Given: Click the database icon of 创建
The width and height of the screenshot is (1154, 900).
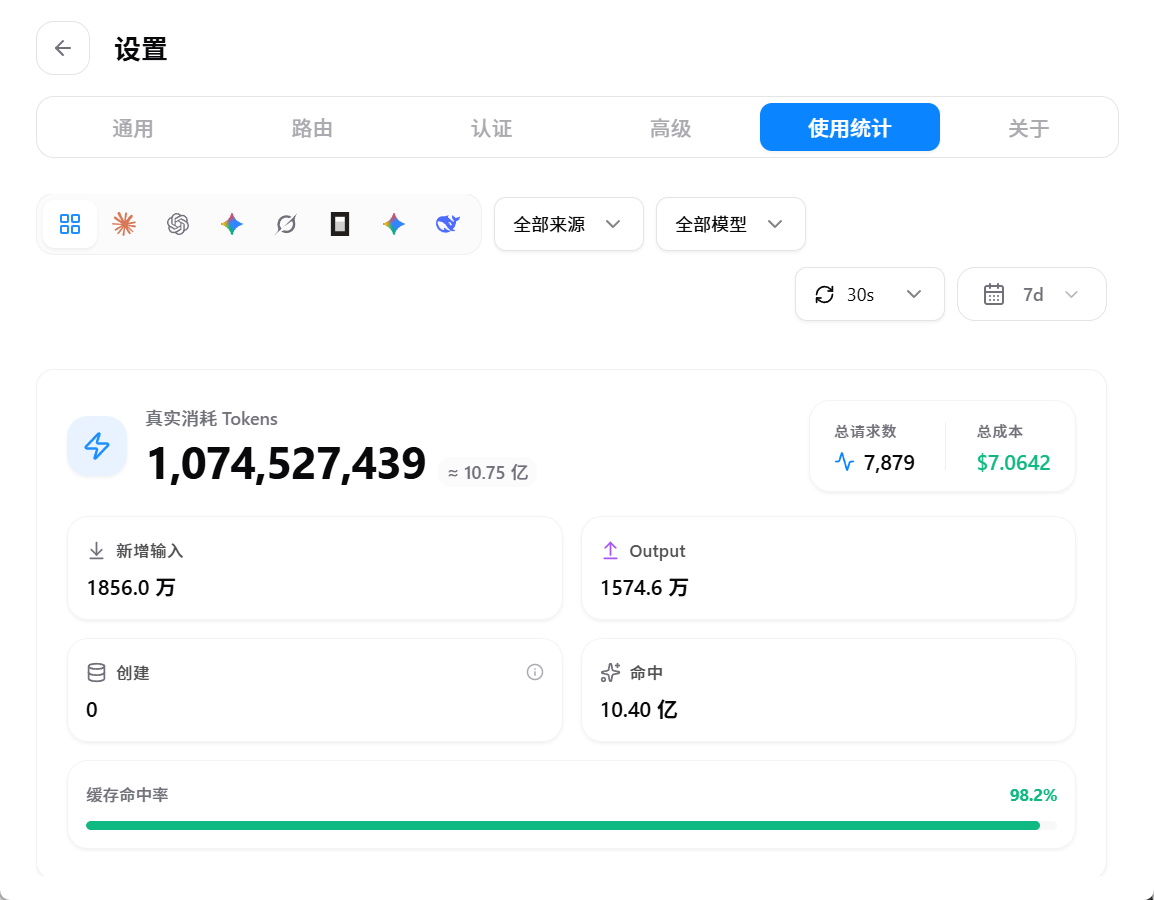Looking at the screenshot, I should (96, 673).
